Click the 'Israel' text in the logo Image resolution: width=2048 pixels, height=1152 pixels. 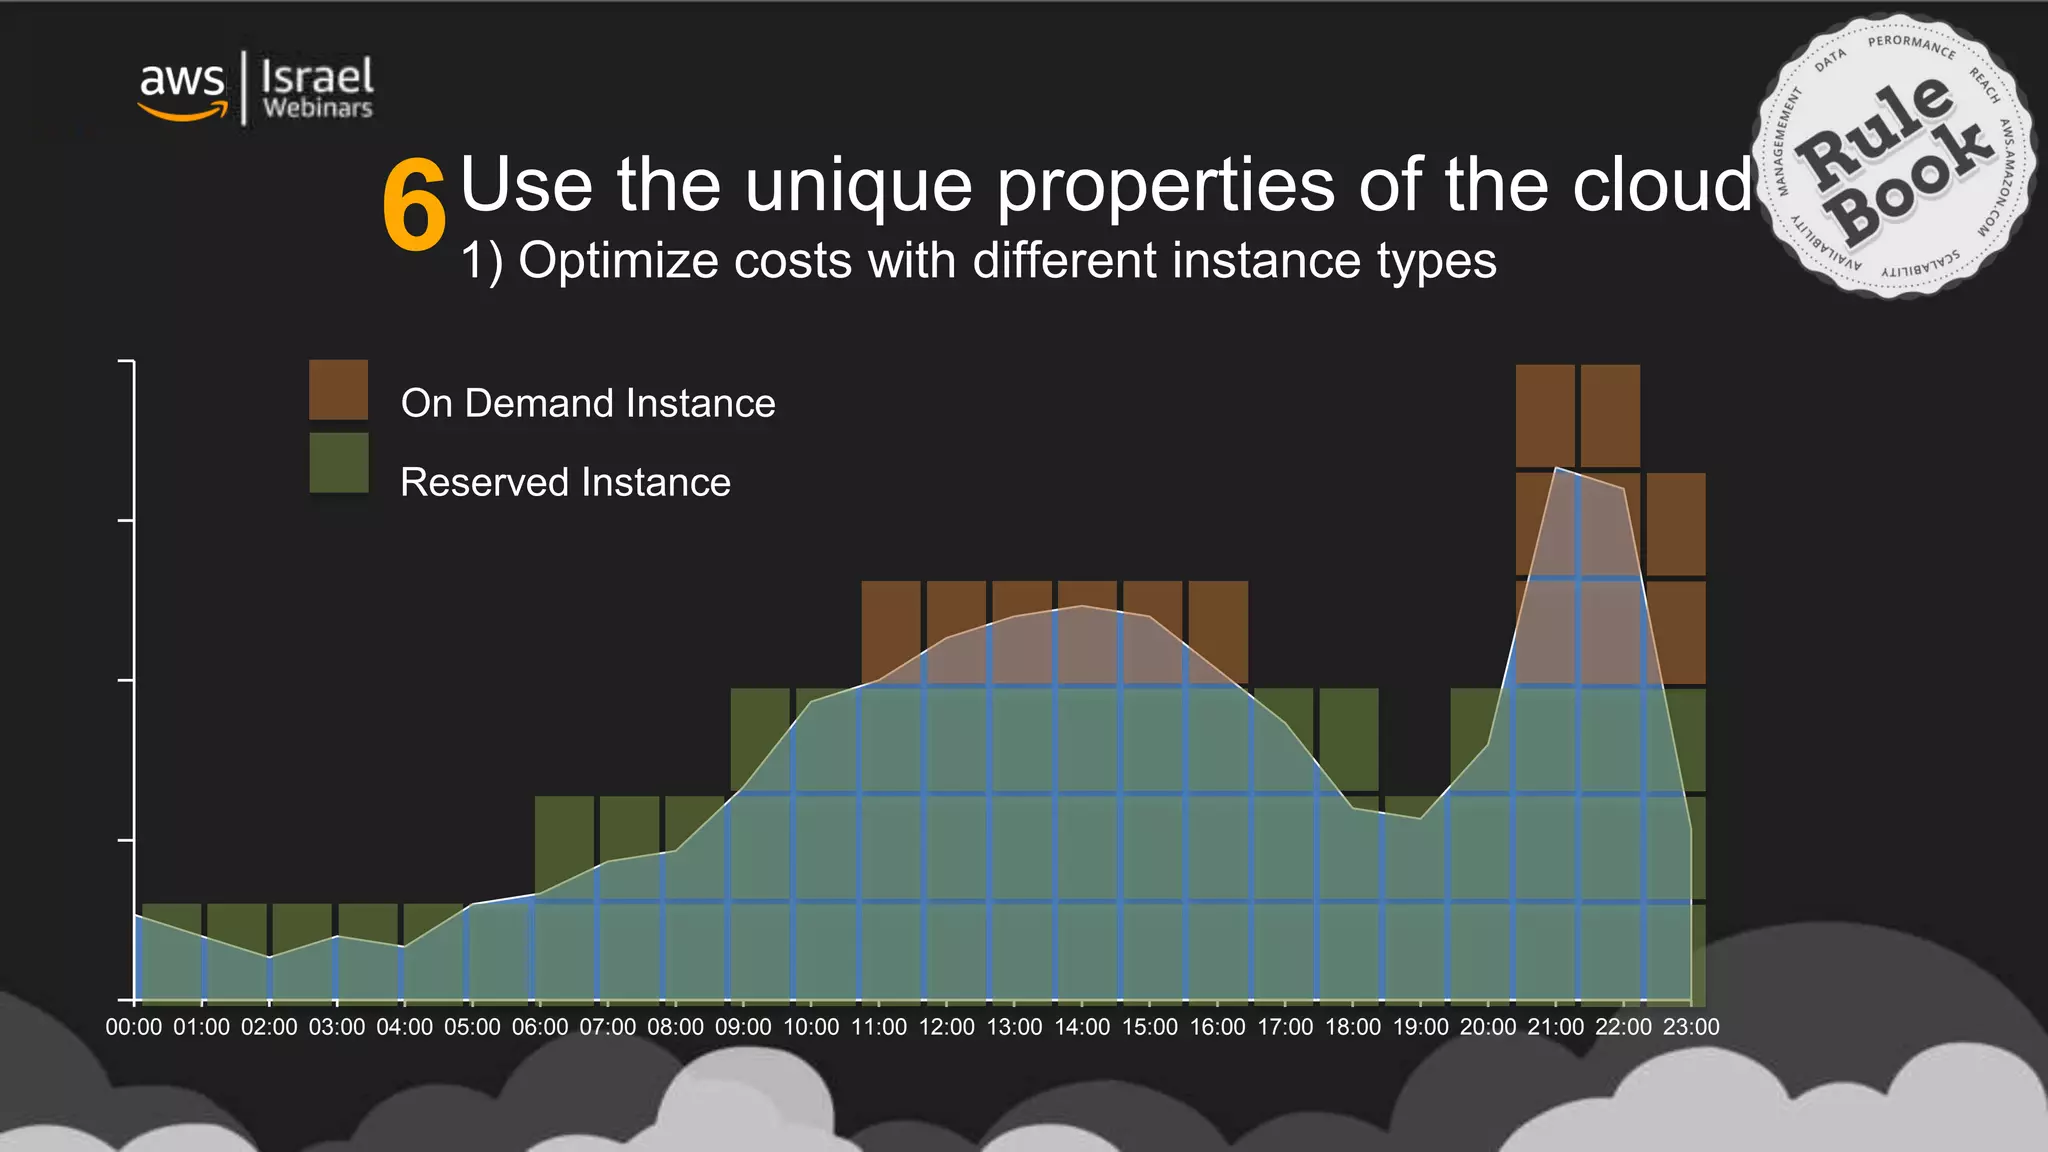pos(317,76)
